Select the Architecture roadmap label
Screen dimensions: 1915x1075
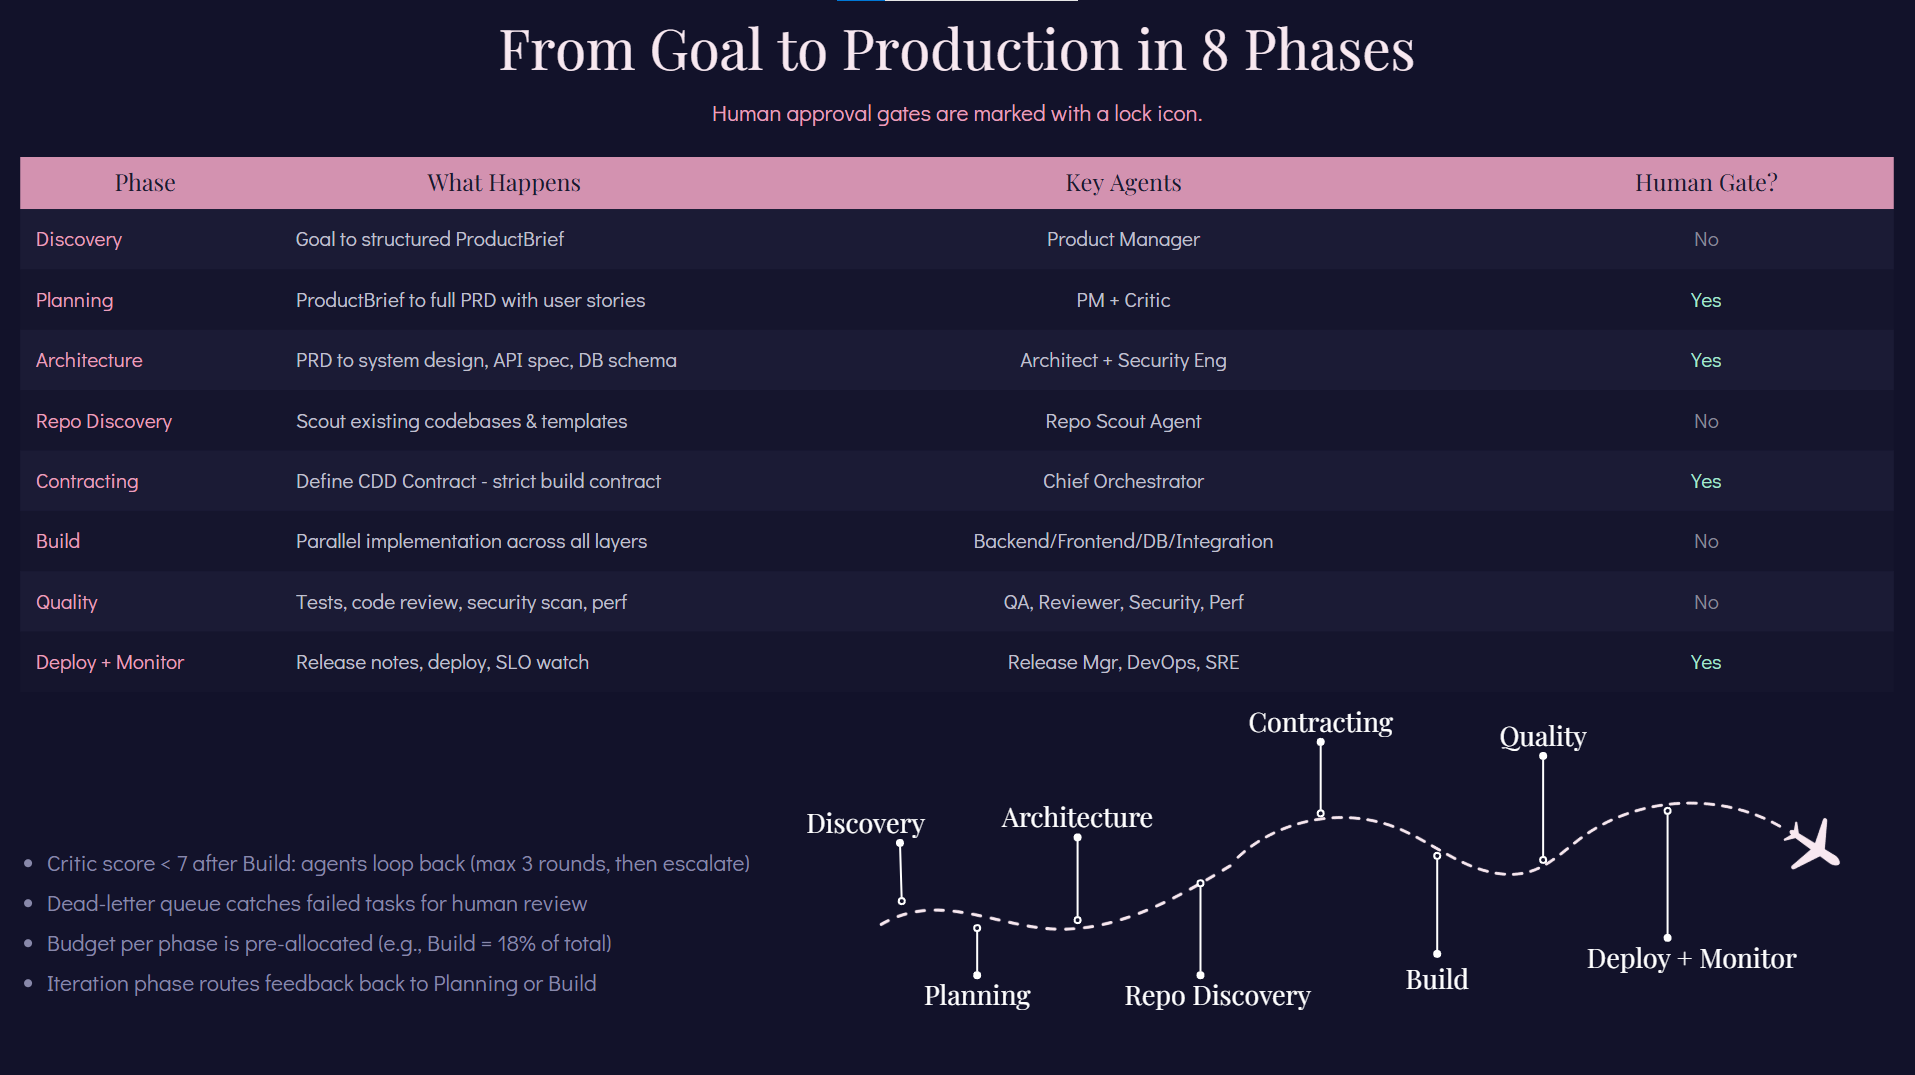click(x=1077, y=817)
